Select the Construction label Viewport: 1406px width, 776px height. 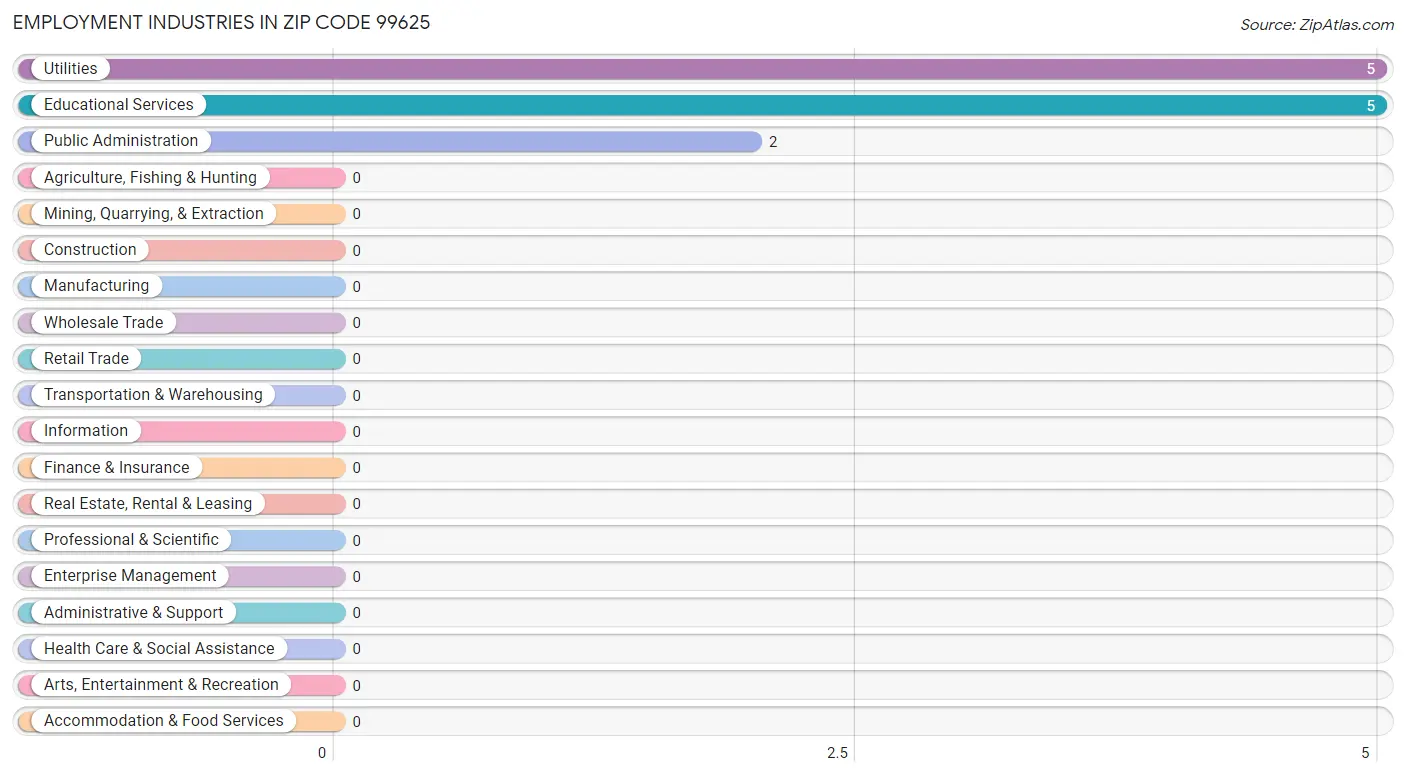(x=90, y=250)
